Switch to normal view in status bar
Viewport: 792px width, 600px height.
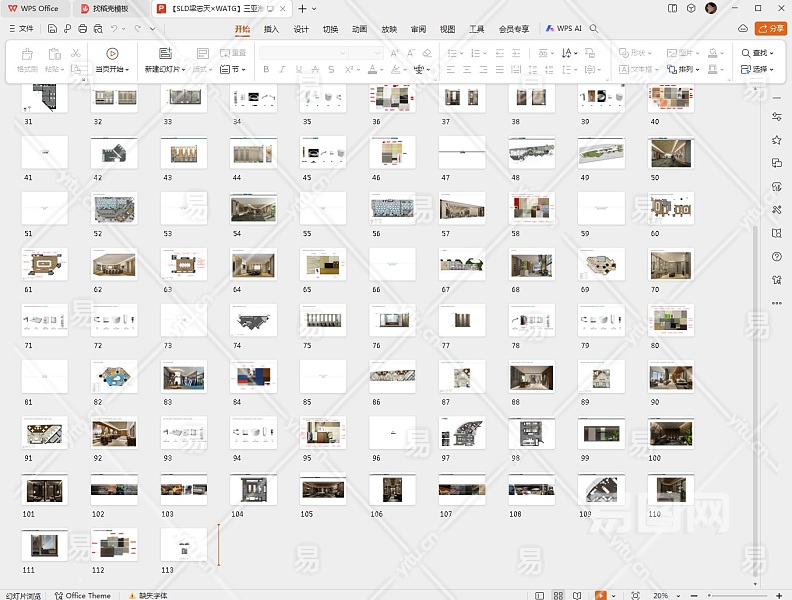[540, 595]
